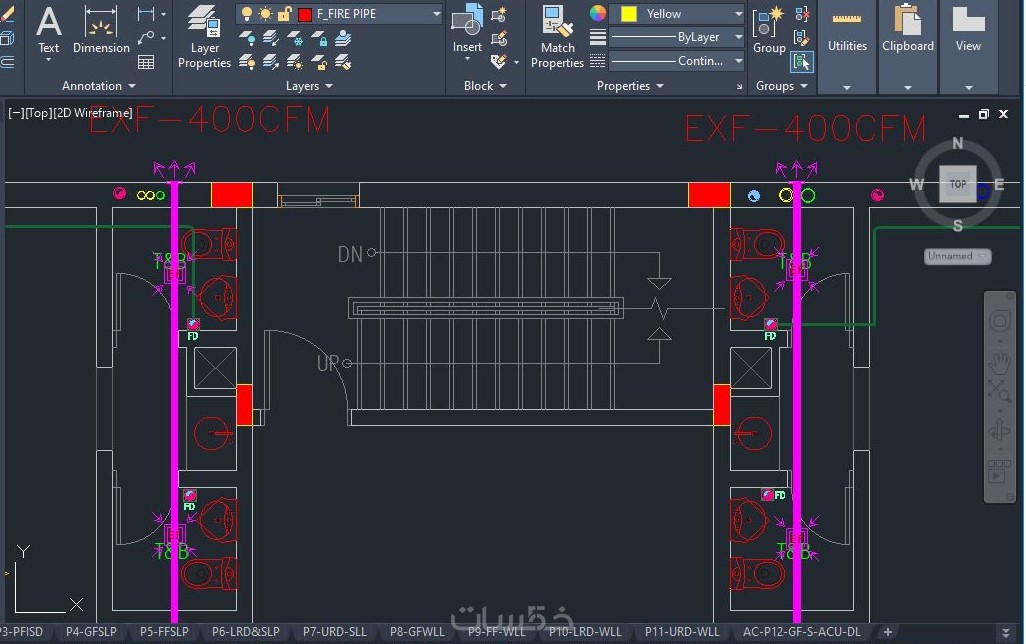Open the Yellow object color dropdown
1026x644 pixels.
pos(739,14)
